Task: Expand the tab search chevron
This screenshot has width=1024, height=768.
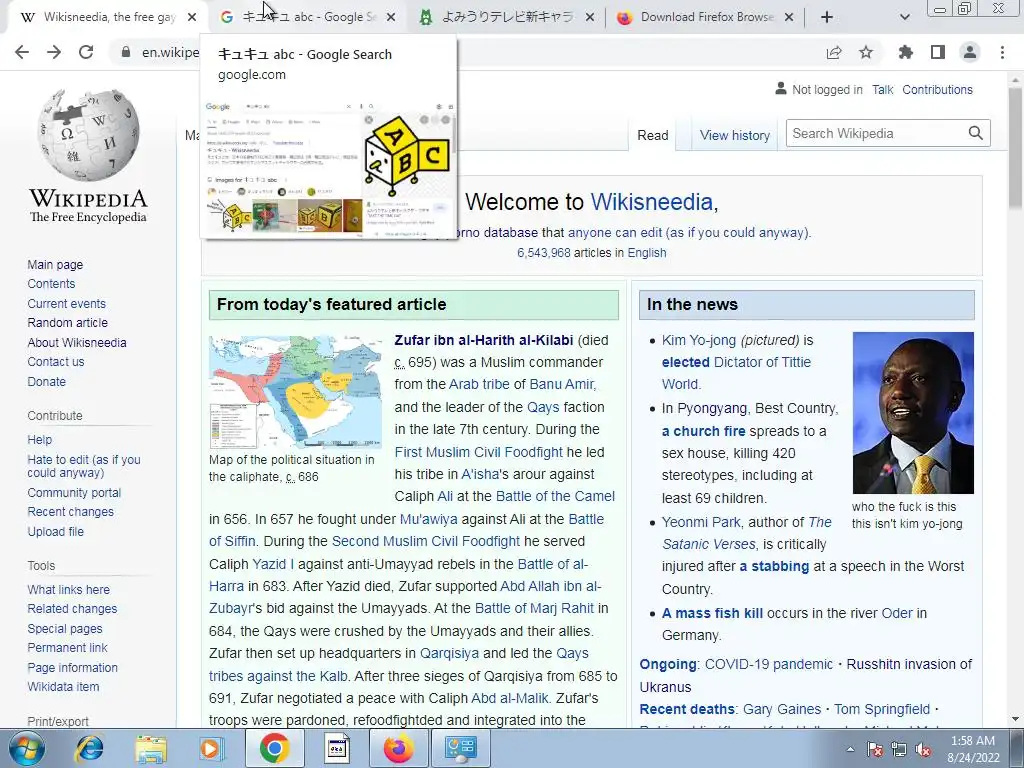Action: click(904, 18)
